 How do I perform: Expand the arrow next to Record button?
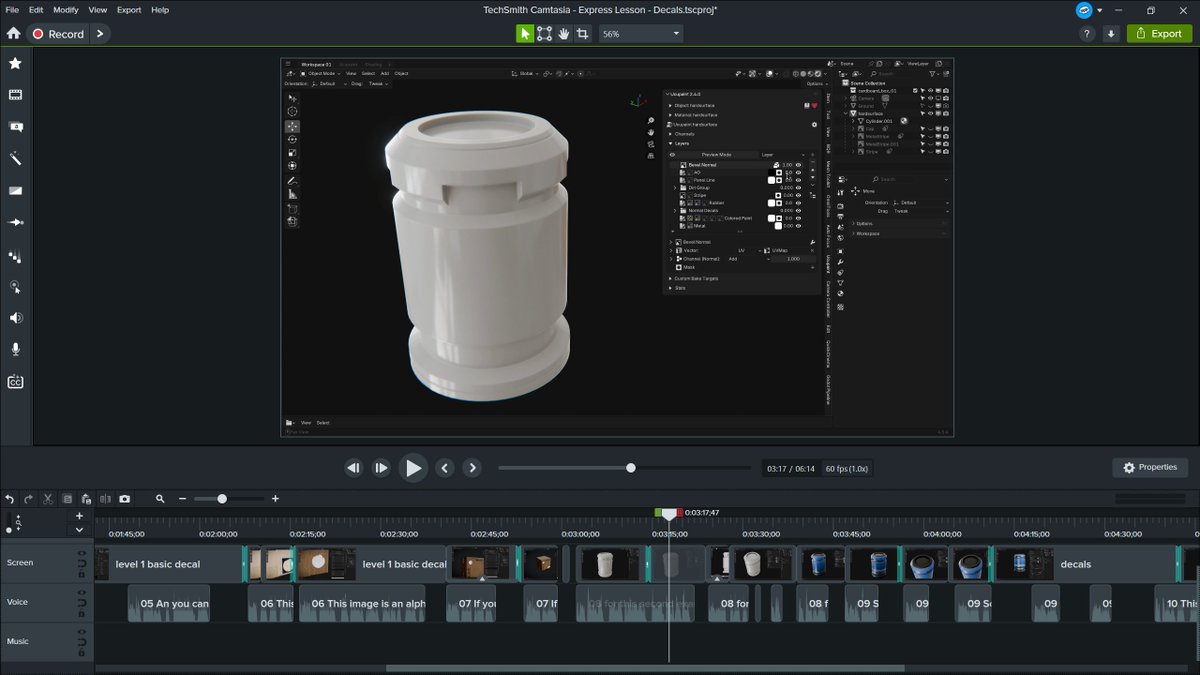point(100,33)
